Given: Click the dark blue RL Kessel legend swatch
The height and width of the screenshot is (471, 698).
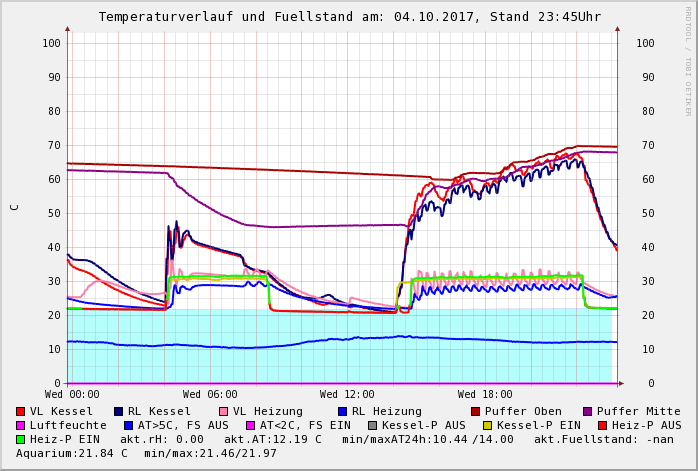Looking at the screenshot, I should point(118,411).
